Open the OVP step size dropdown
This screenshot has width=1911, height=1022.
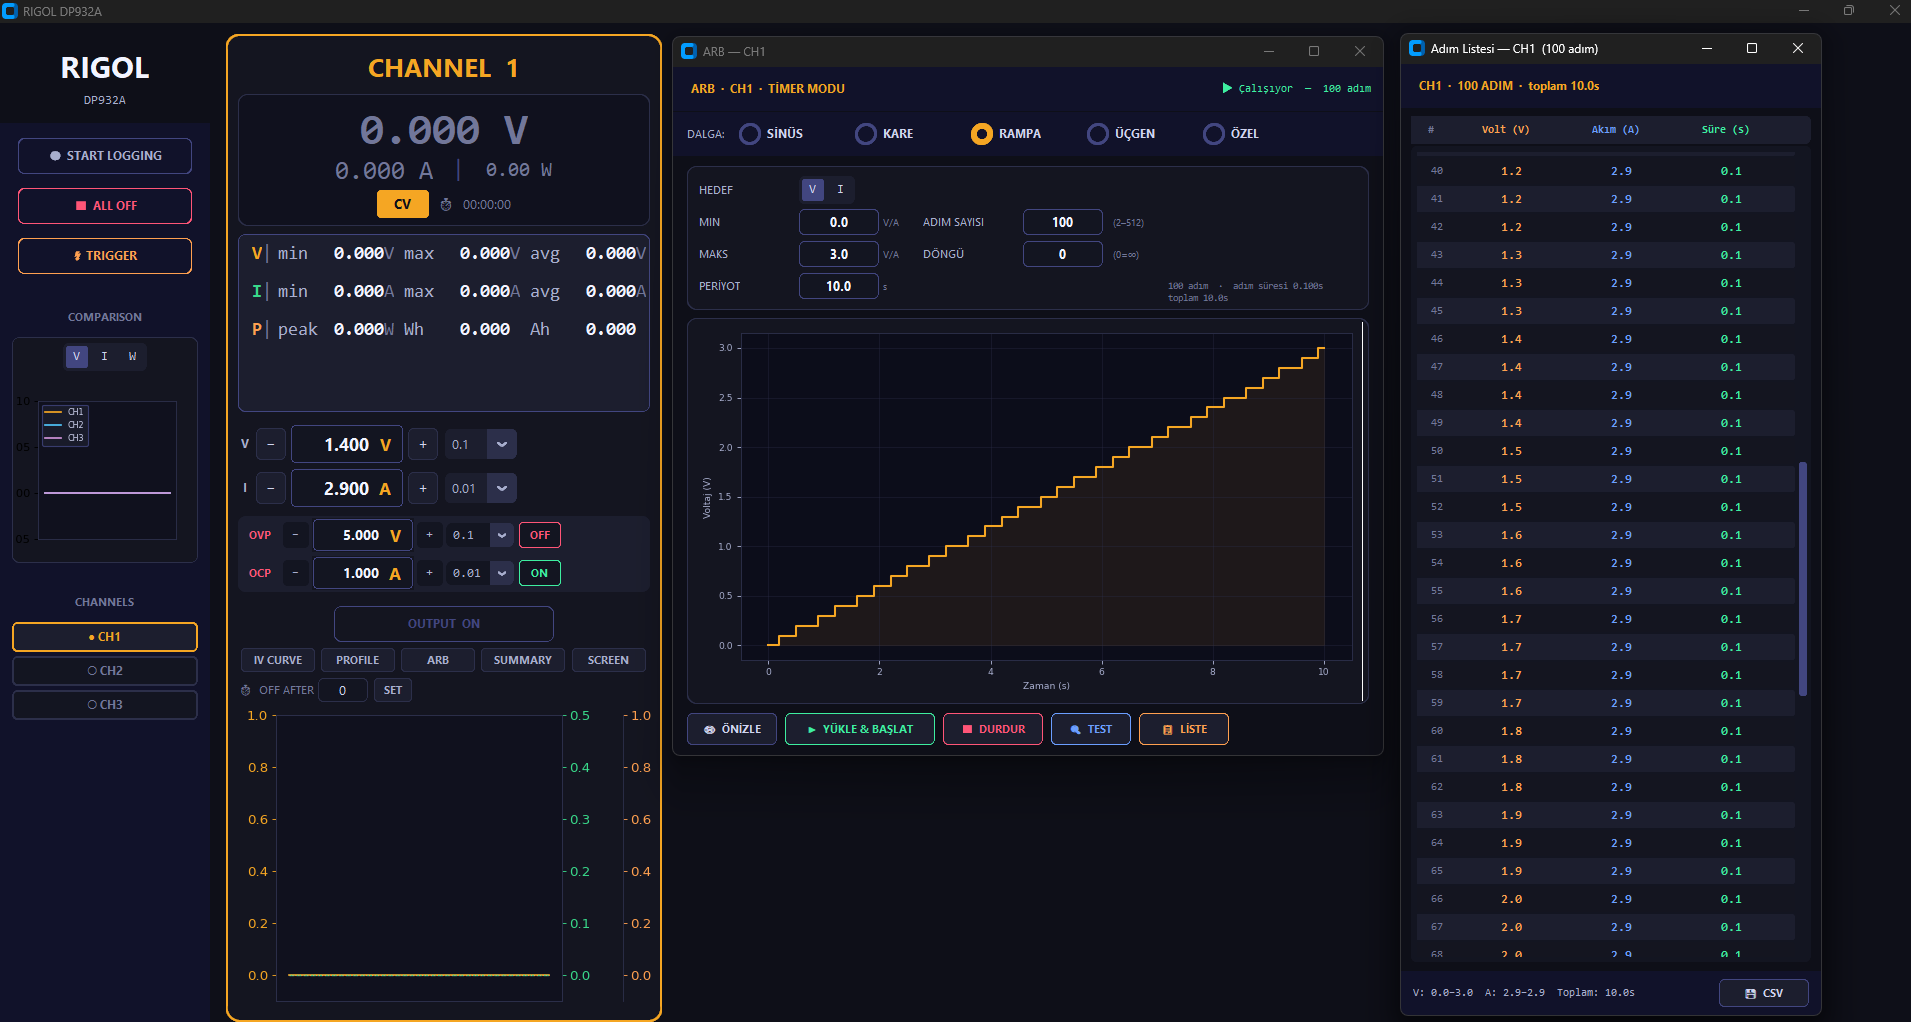click(x=502, y=536)
